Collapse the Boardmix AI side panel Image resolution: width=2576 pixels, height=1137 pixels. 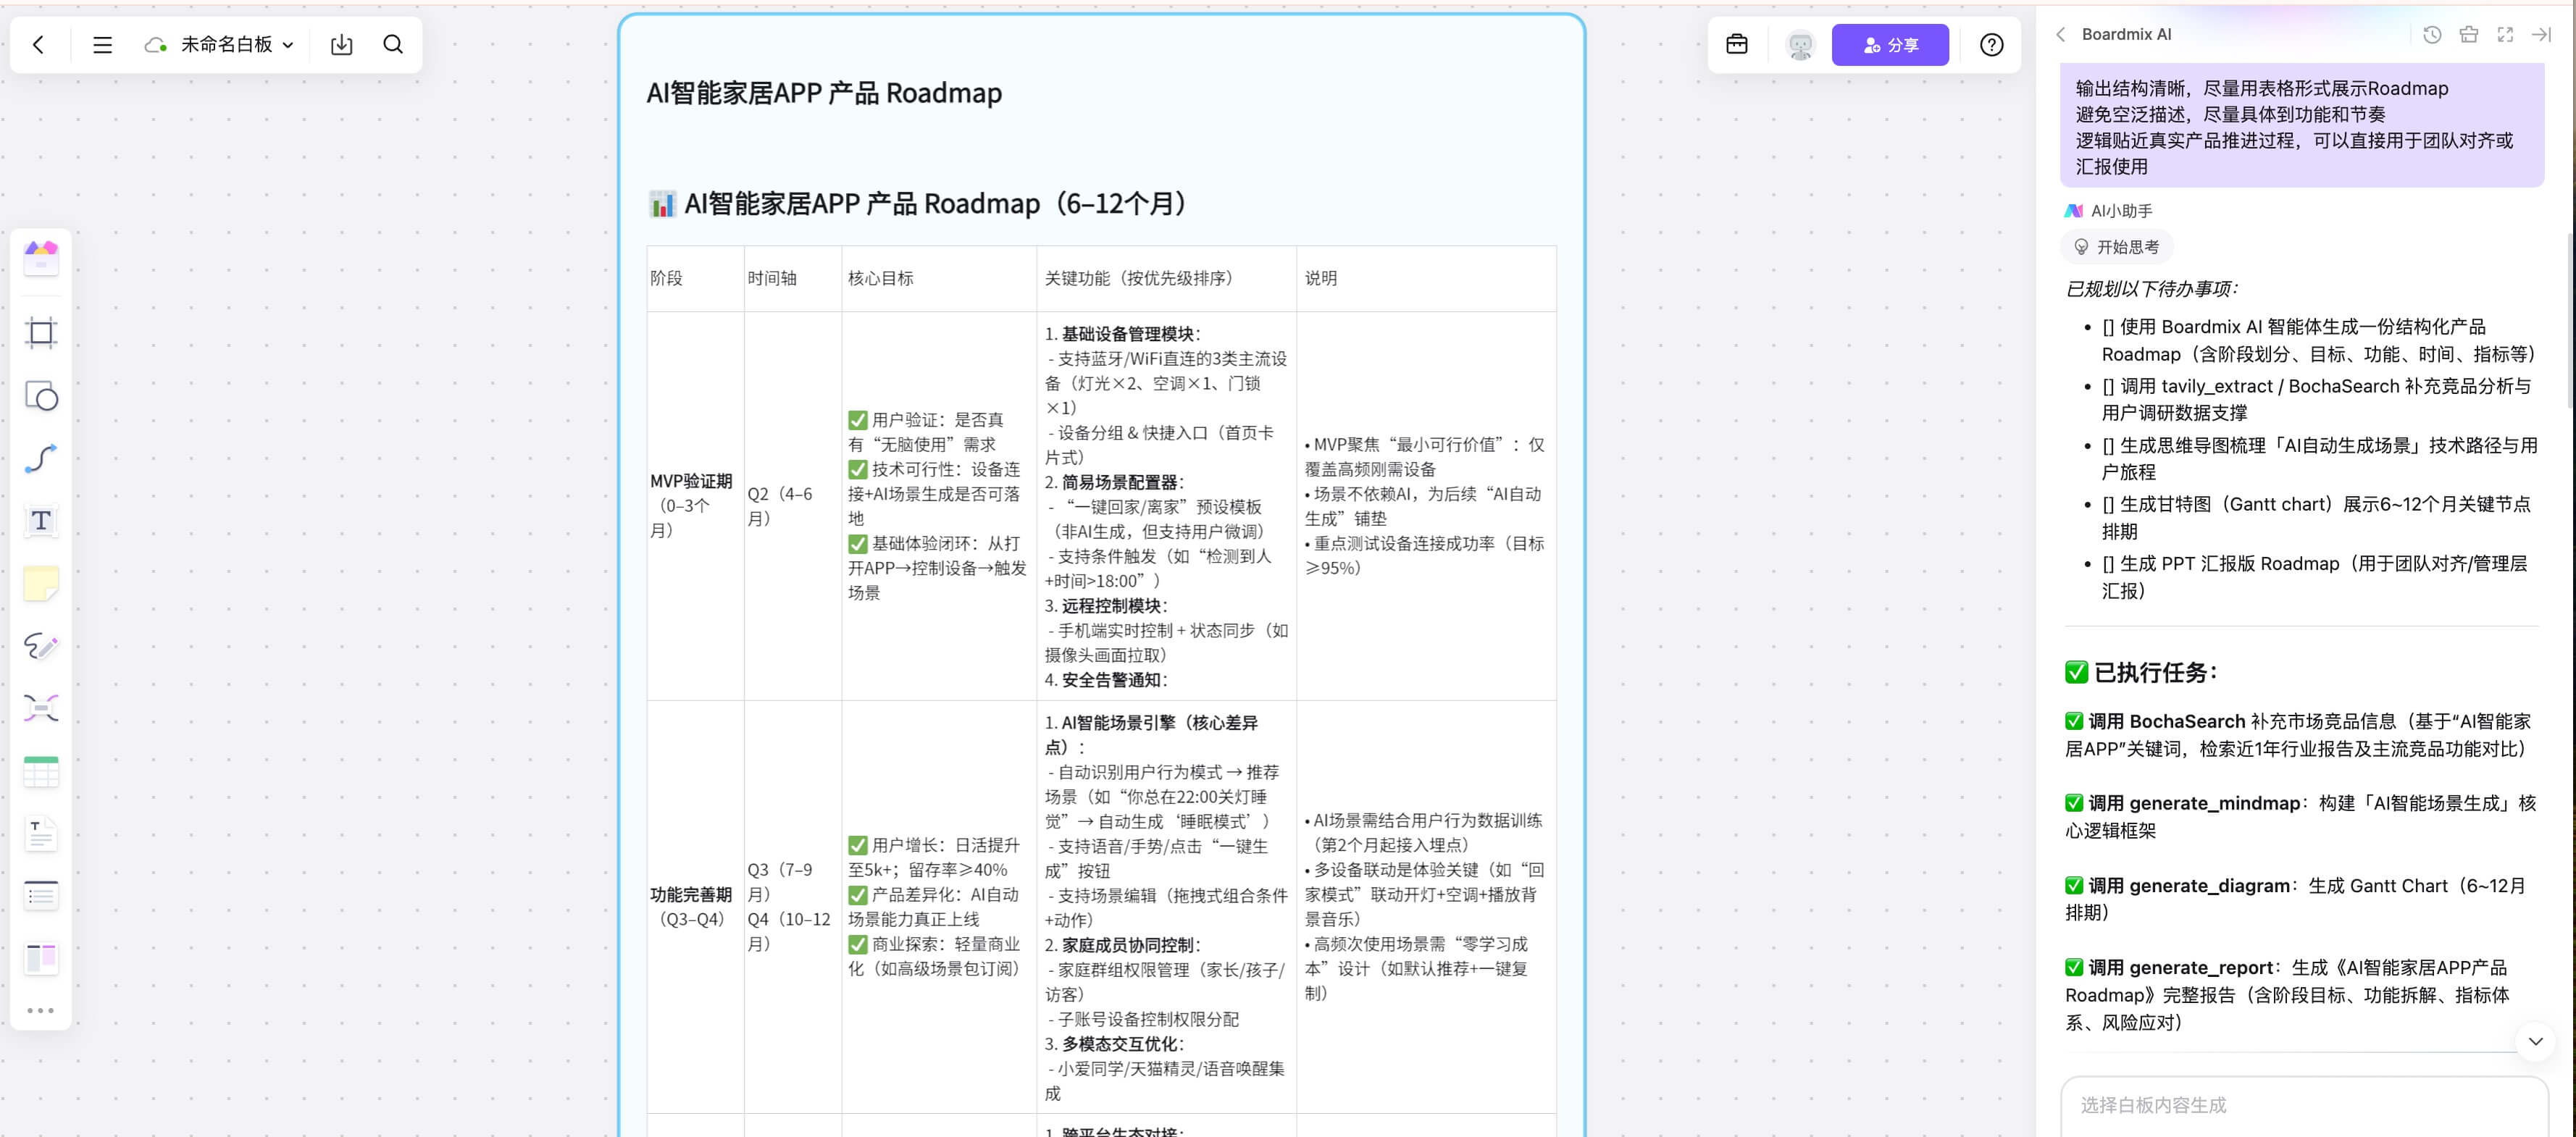click(2541, 35)
